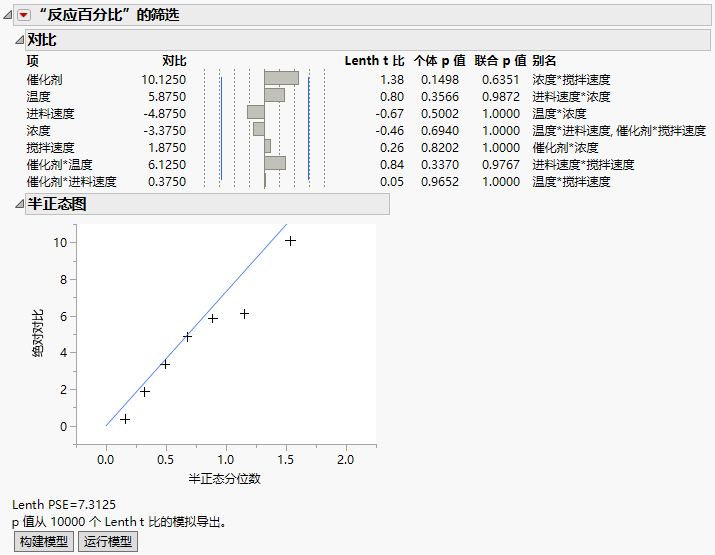Collapse the 半正态图 section disclosure triangle
Screen dimensions: 715x555
(x=19, y=204)
